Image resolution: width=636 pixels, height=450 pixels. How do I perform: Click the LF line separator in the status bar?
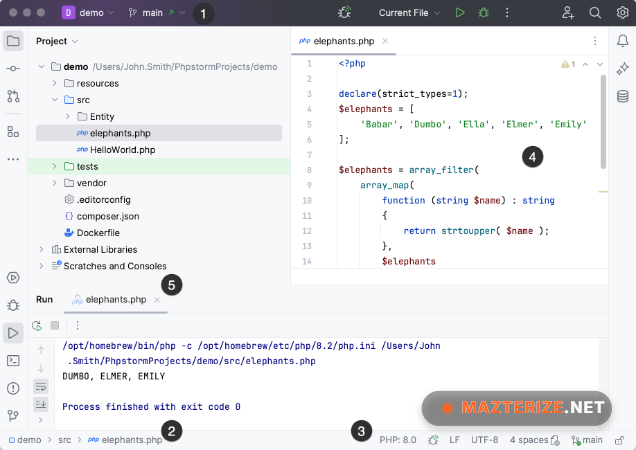455,440
